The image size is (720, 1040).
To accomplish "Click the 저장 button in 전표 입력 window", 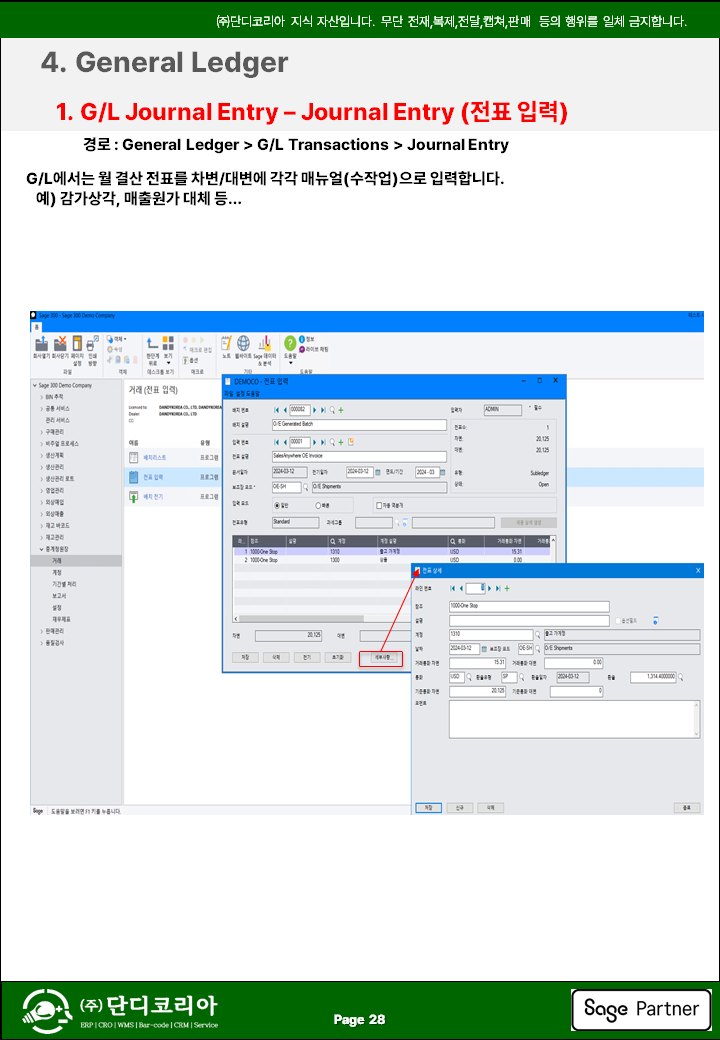I will click(245, 657).
